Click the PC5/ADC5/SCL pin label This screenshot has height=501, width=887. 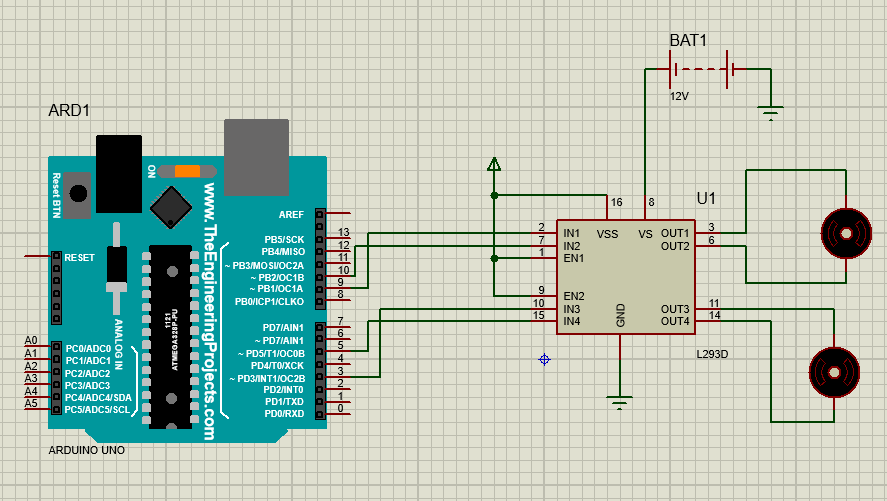click(97, 409)
